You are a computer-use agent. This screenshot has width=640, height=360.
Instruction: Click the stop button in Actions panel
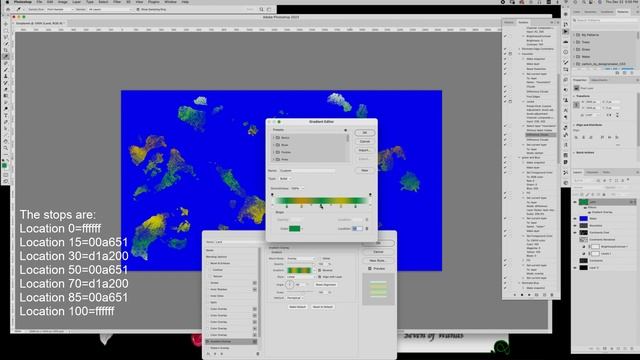point(514,295)
